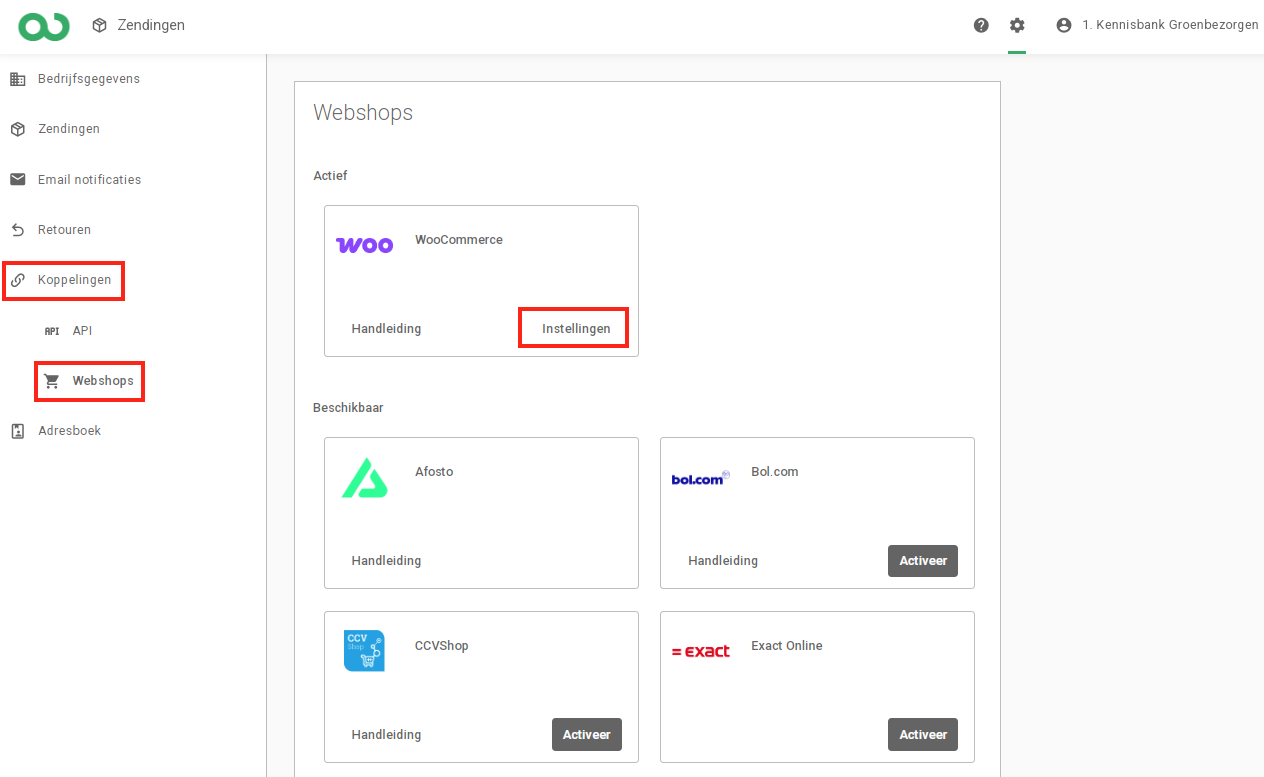Open the settings gear icon
The image size is (1264, 777).
point(1017,25)
